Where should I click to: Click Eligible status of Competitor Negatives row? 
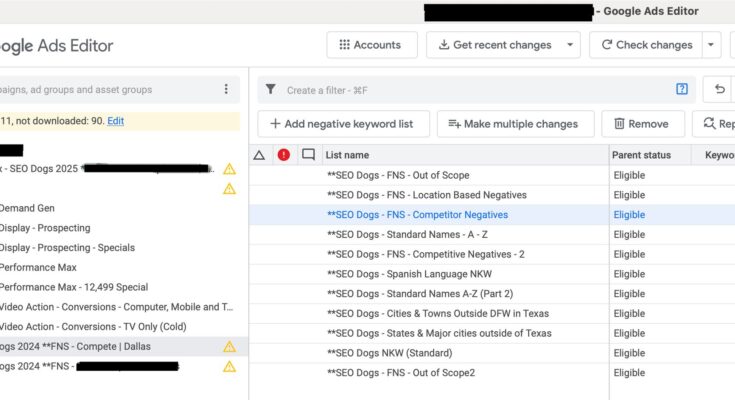(x=629, y=215)
